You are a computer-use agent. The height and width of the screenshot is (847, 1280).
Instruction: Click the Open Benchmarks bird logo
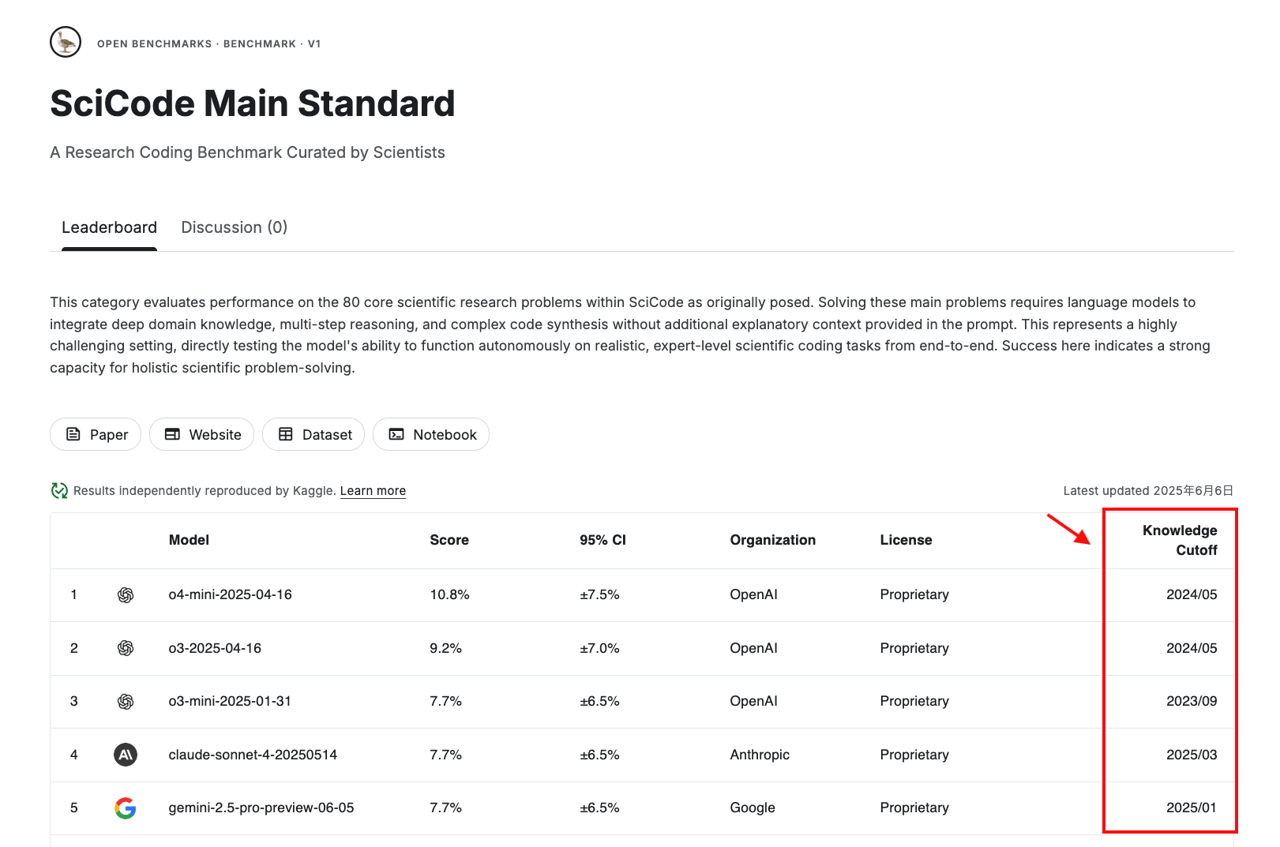coord(65,42)
